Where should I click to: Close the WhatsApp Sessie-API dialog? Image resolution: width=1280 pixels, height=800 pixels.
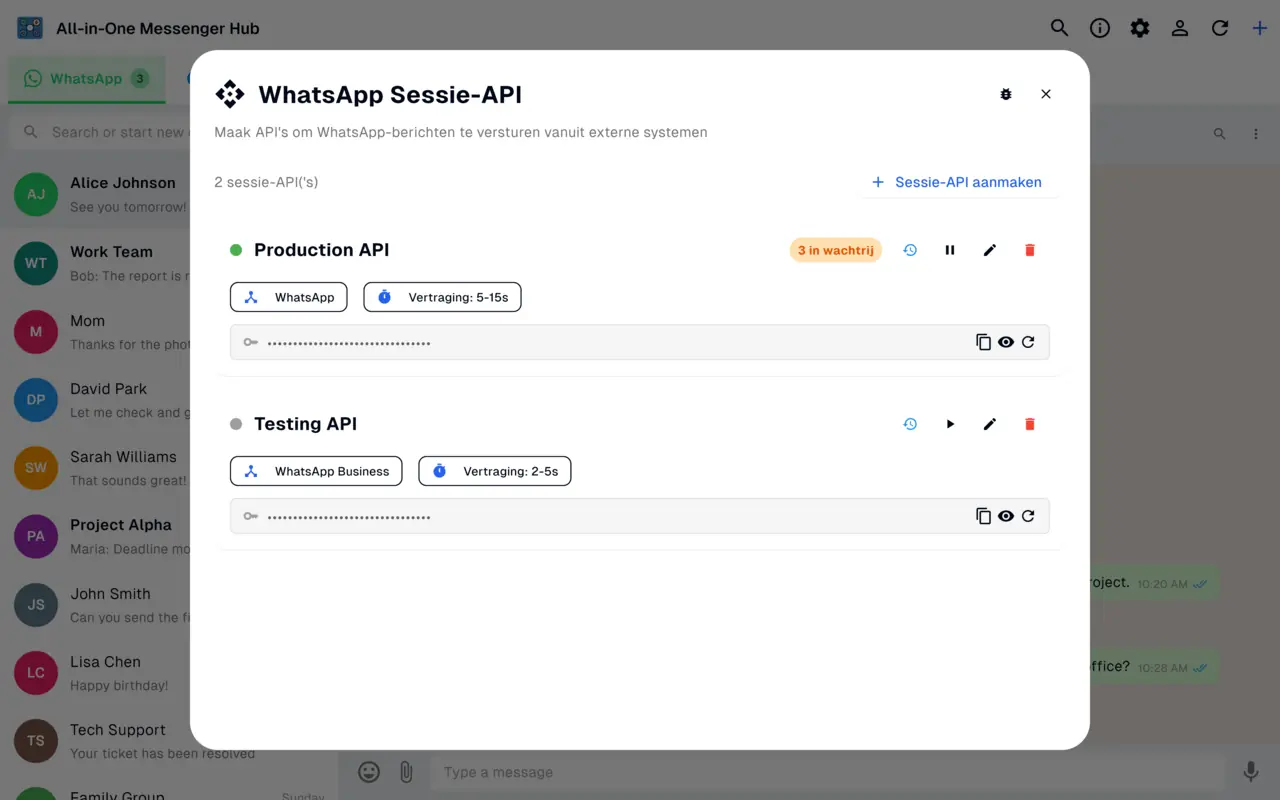[x=1046, y=94]
